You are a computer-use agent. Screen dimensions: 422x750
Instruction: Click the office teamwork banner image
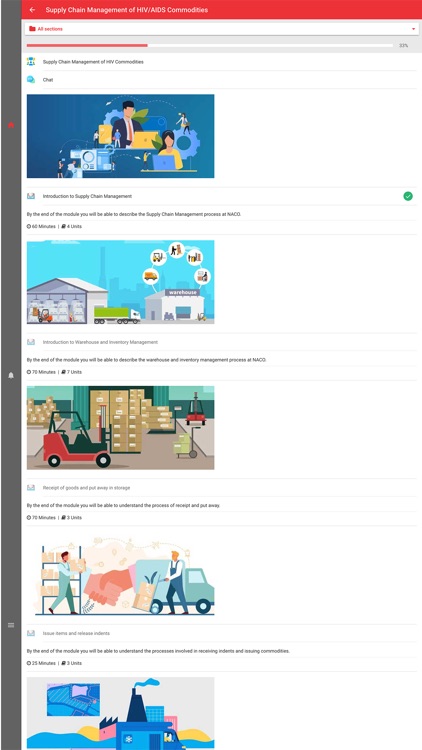[x=121, y=136]
